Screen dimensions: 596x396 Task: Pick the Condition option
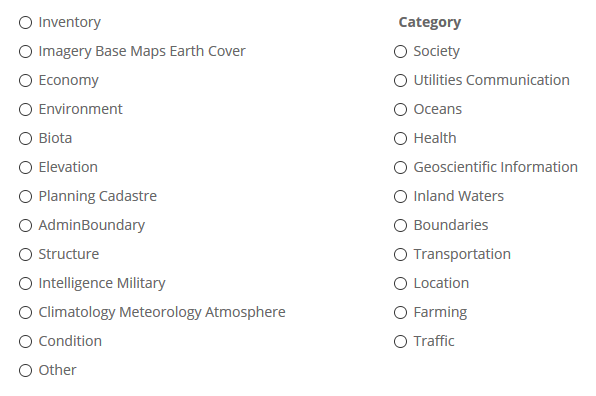(x=25, y=341)
